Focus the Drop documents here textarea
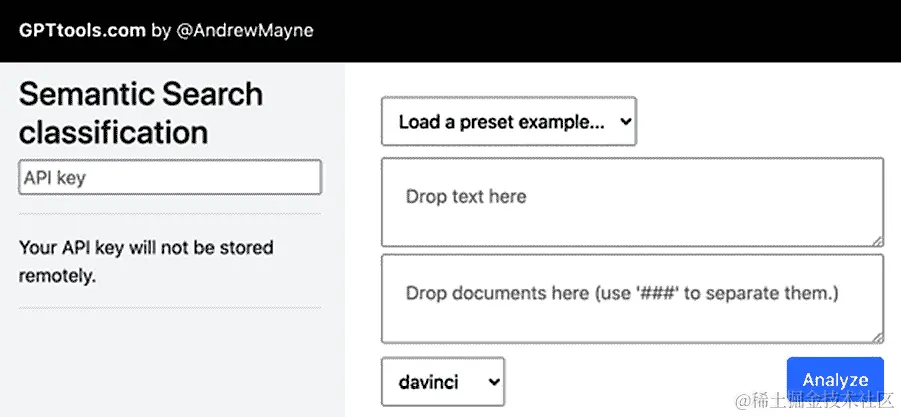The image size is (901, 417). tap(632, 299)
